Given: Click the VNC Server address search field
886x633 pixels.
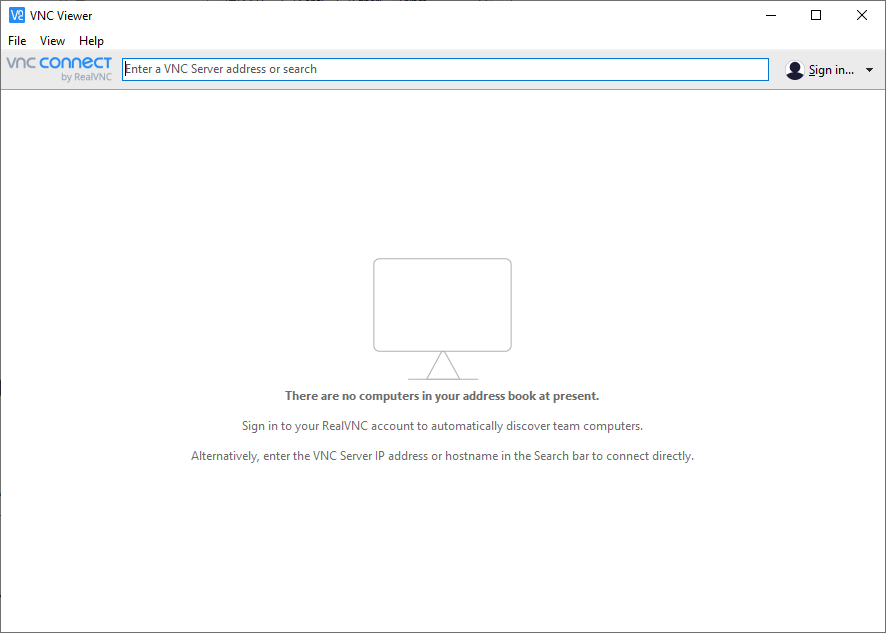Looking at the screenshot, I should (x=445, y=69).
